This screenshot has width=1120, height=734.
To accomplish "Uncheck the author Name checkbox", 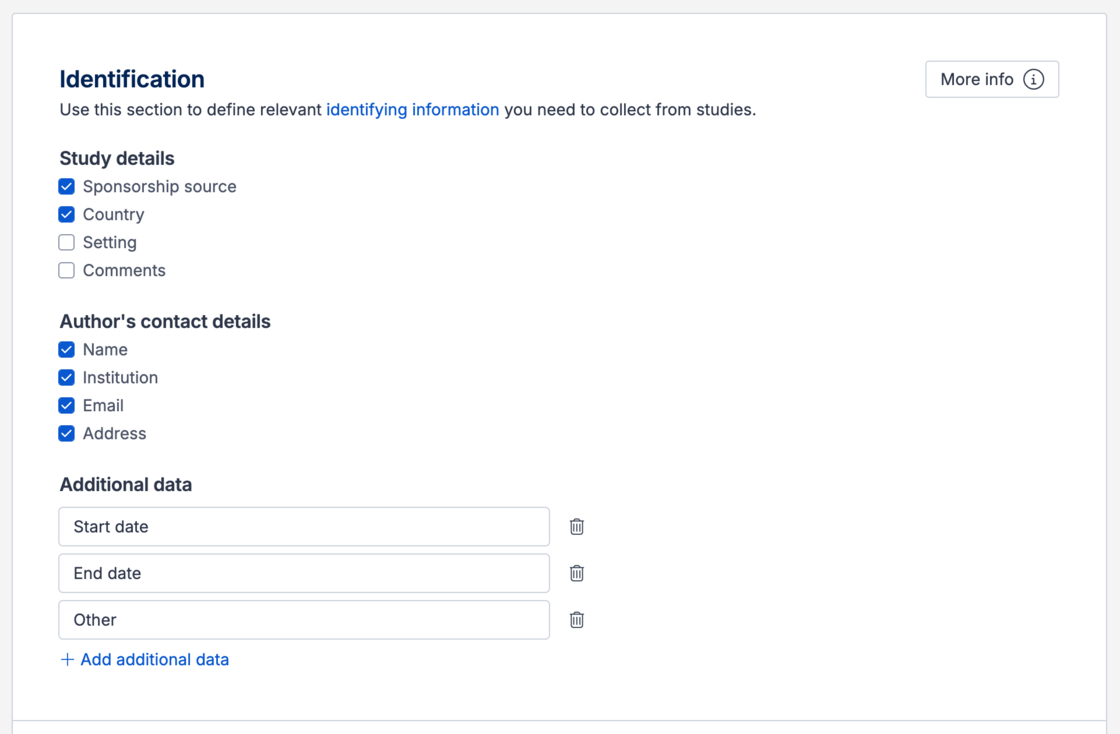I will [x=66, y=349].
